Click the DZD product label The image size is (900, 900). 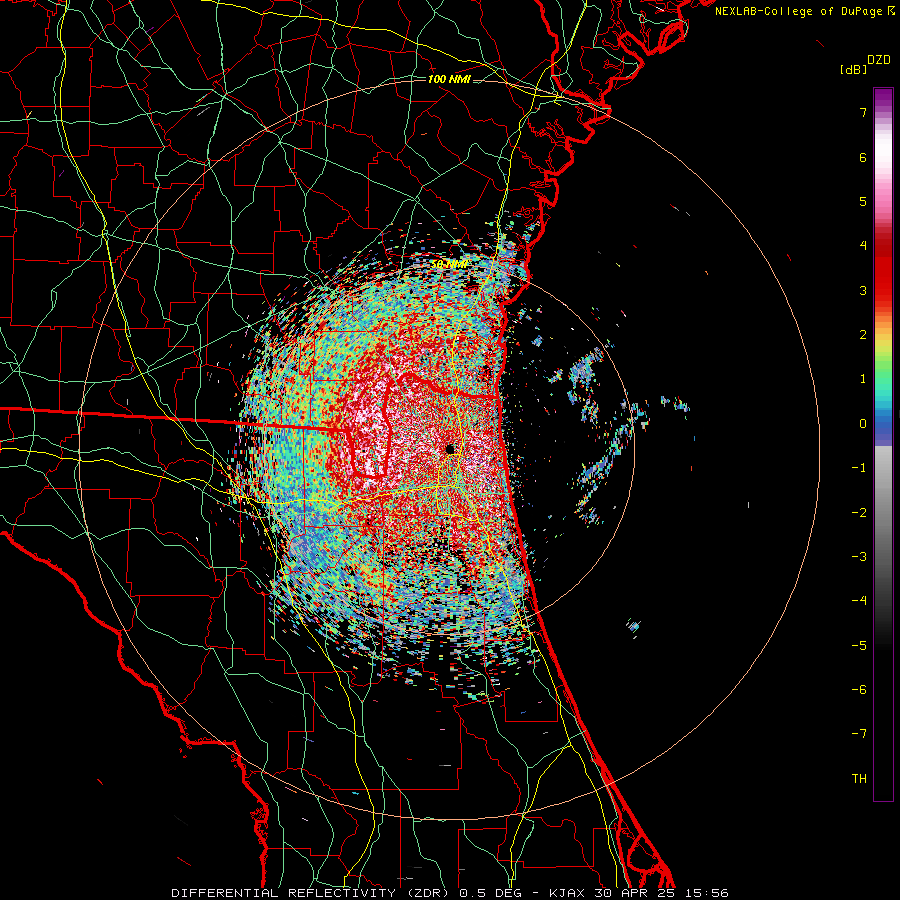coord(879,60)
